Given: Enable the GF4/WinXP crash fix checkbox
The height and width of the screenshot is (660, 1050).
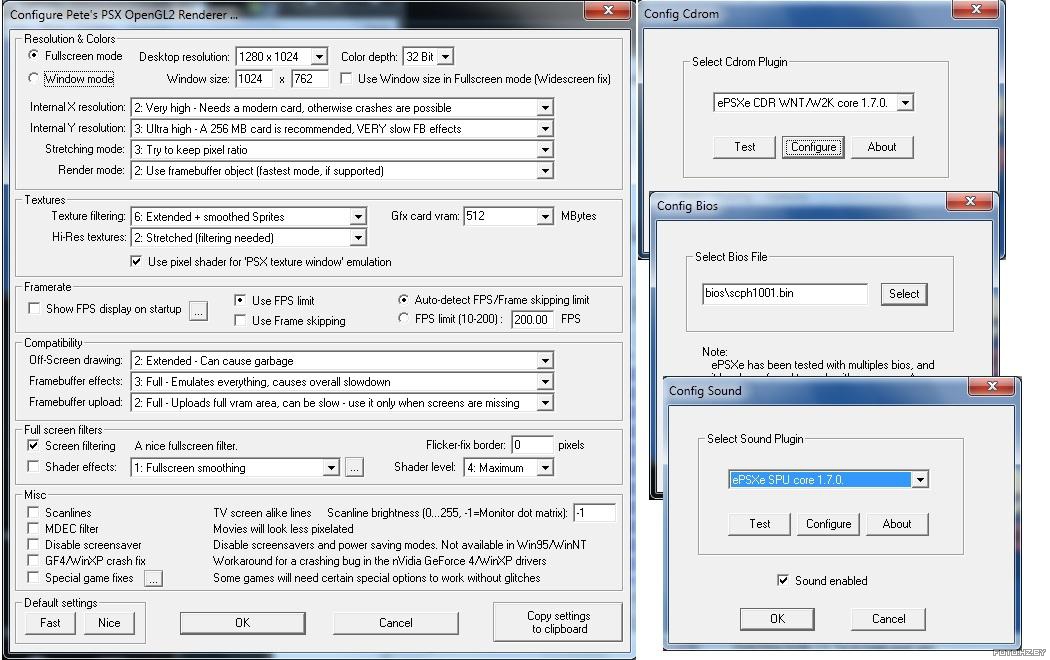Looking at the screenshot, I should [x=33, y=560].
